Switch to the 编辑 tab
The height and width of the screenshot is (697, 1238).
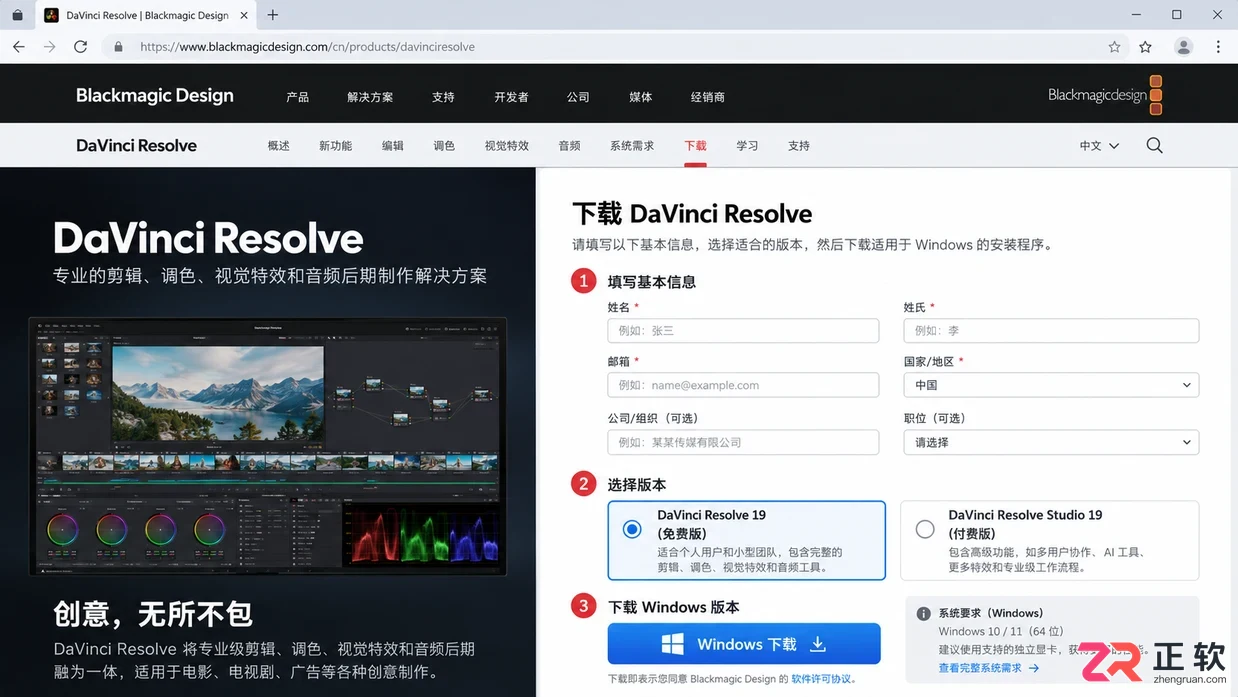tap(393, 146)
